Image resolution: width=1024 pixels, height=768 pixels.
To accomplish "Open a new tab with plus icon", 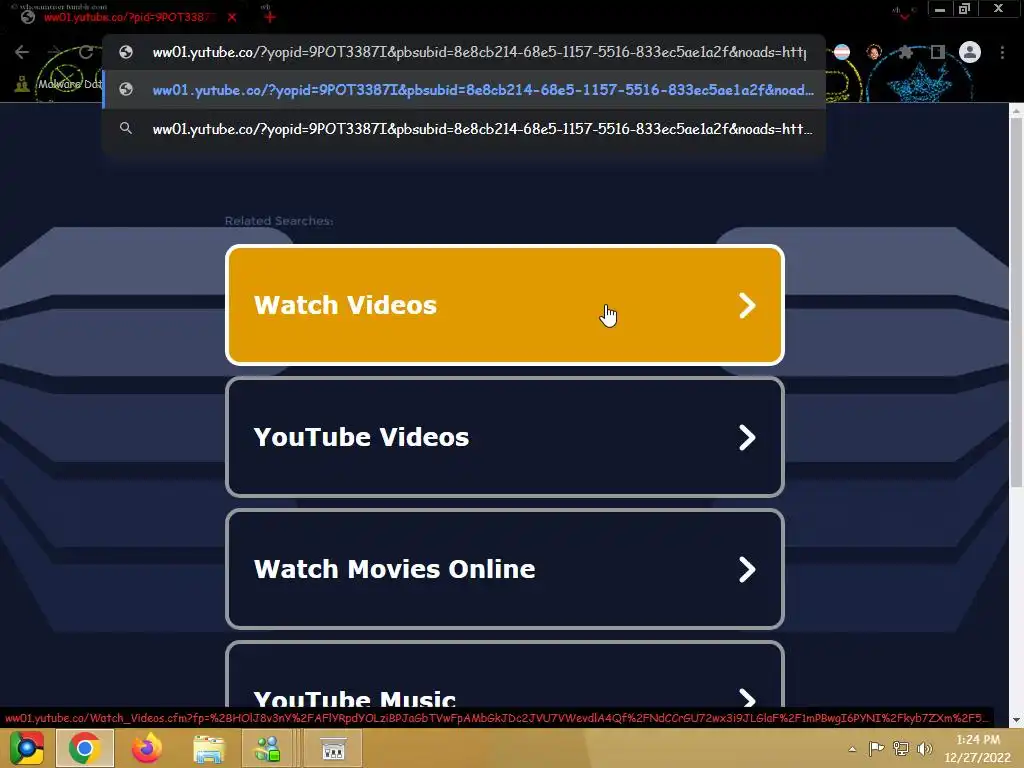I will tap(270, 17).
